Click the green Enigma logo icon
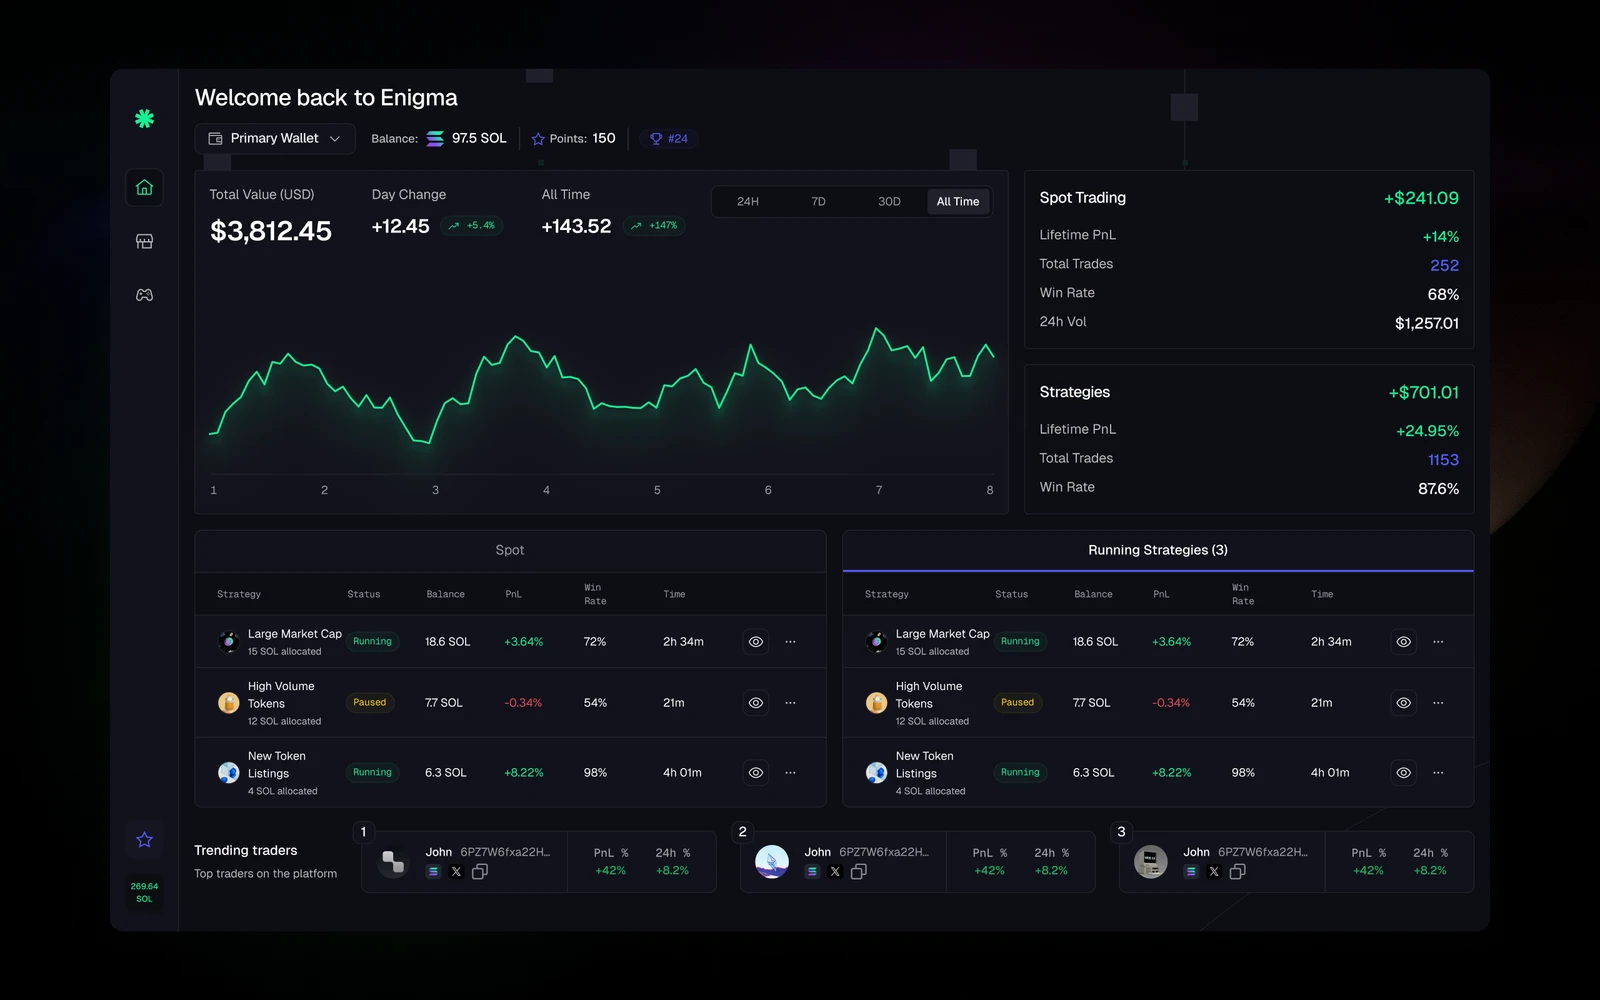 144,119
